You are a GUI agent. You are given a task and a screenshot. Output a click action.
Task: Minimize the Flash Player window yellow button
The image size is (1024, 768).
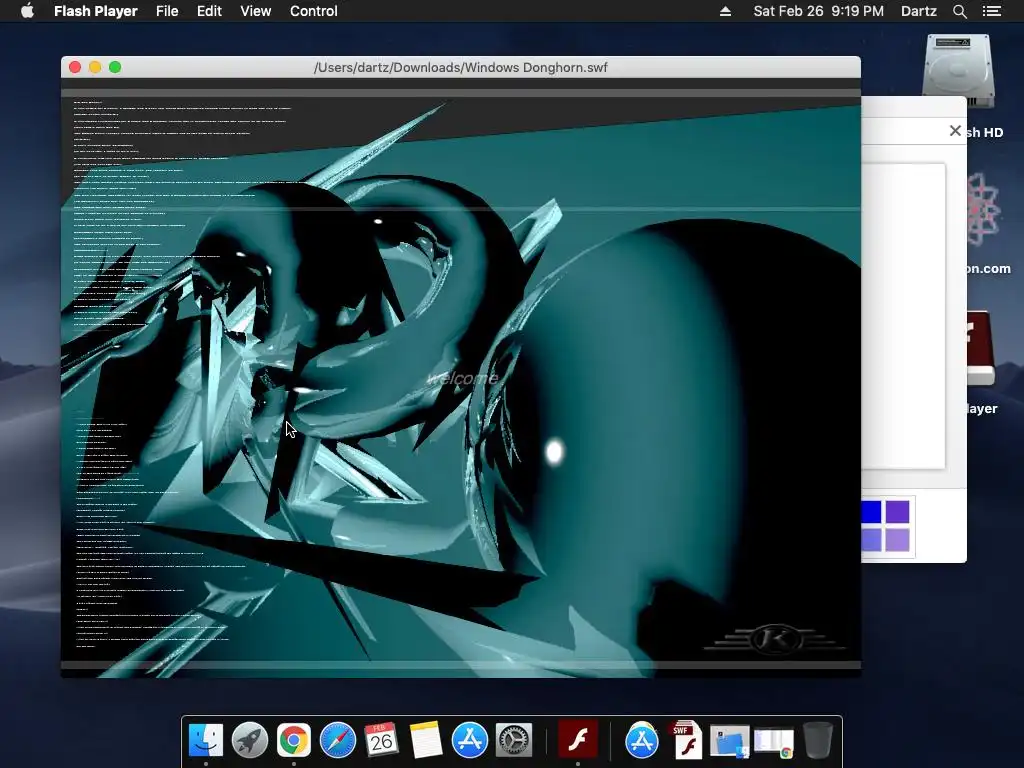95,67
